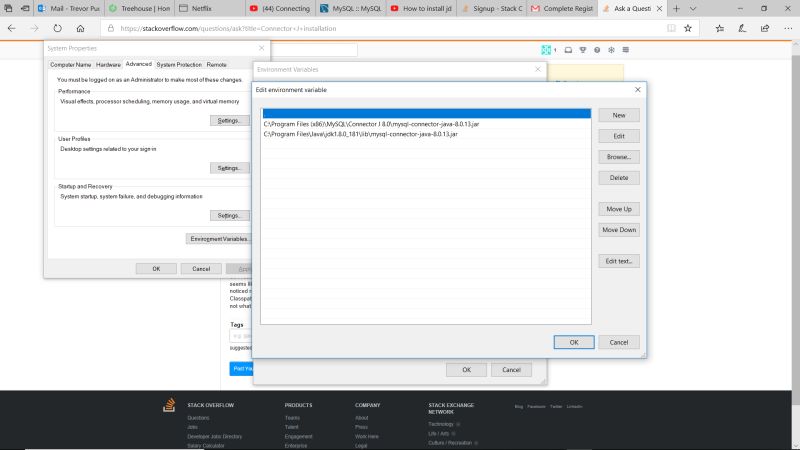The width and height of the screenshot is (800, 450).
Task: Close the Ask a Question tab
Action: coord(659,9)
